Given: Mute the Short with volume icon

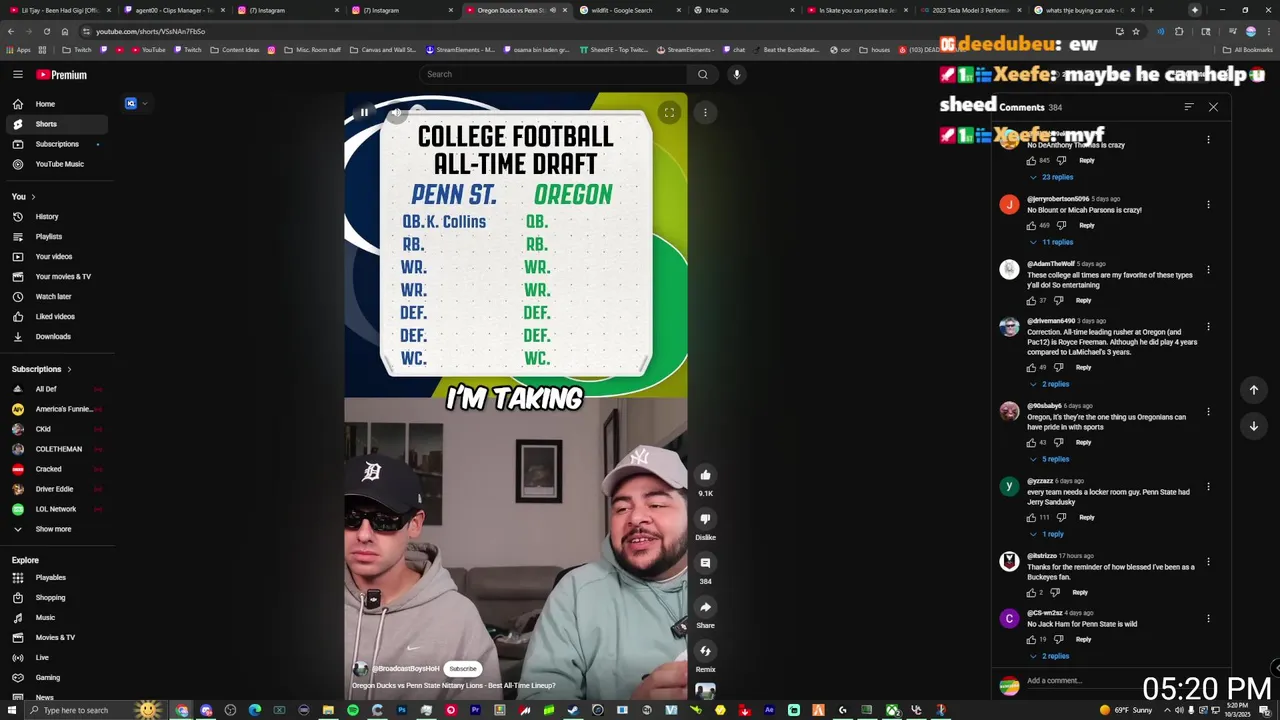Looking at the screenshot, I should point(397,112).
